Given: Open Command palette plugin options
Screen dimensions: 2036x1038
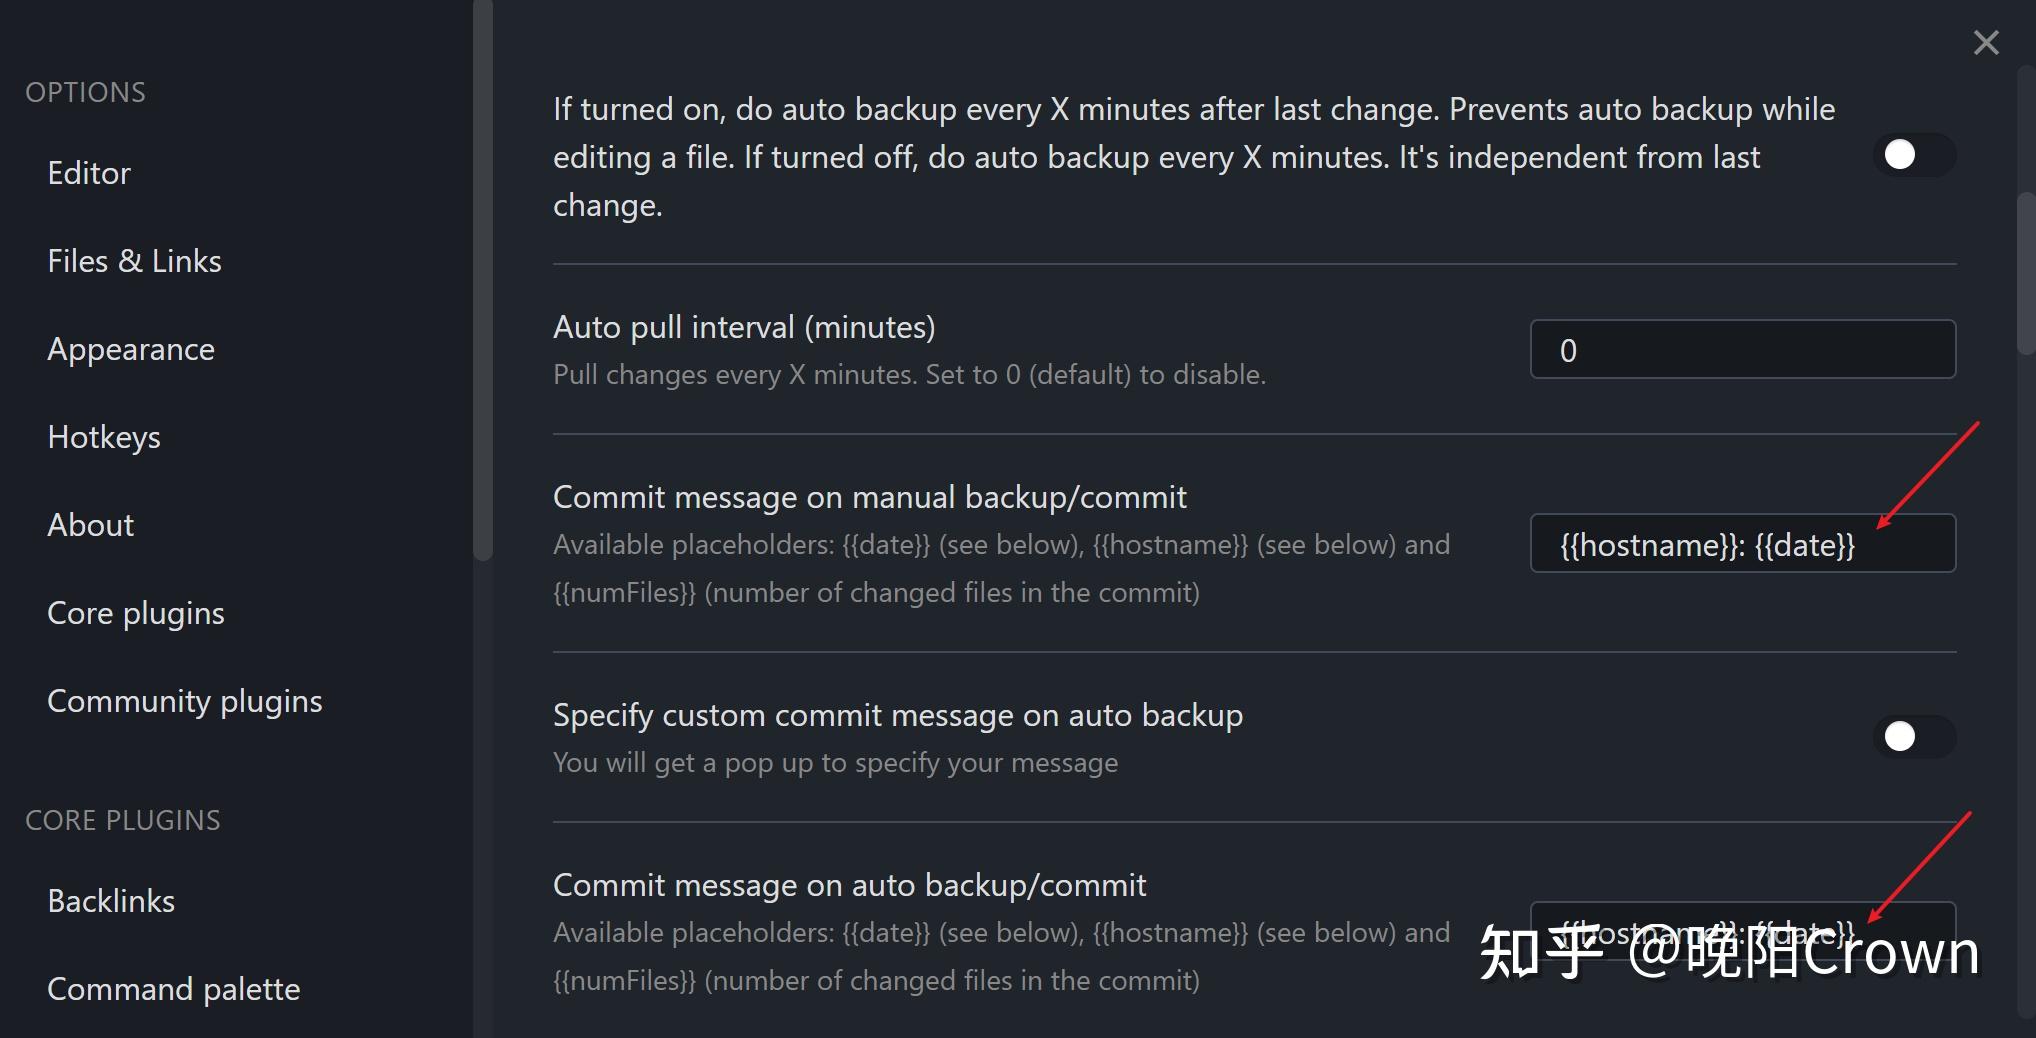Looking at the screenshot, I should click(174, 989).
